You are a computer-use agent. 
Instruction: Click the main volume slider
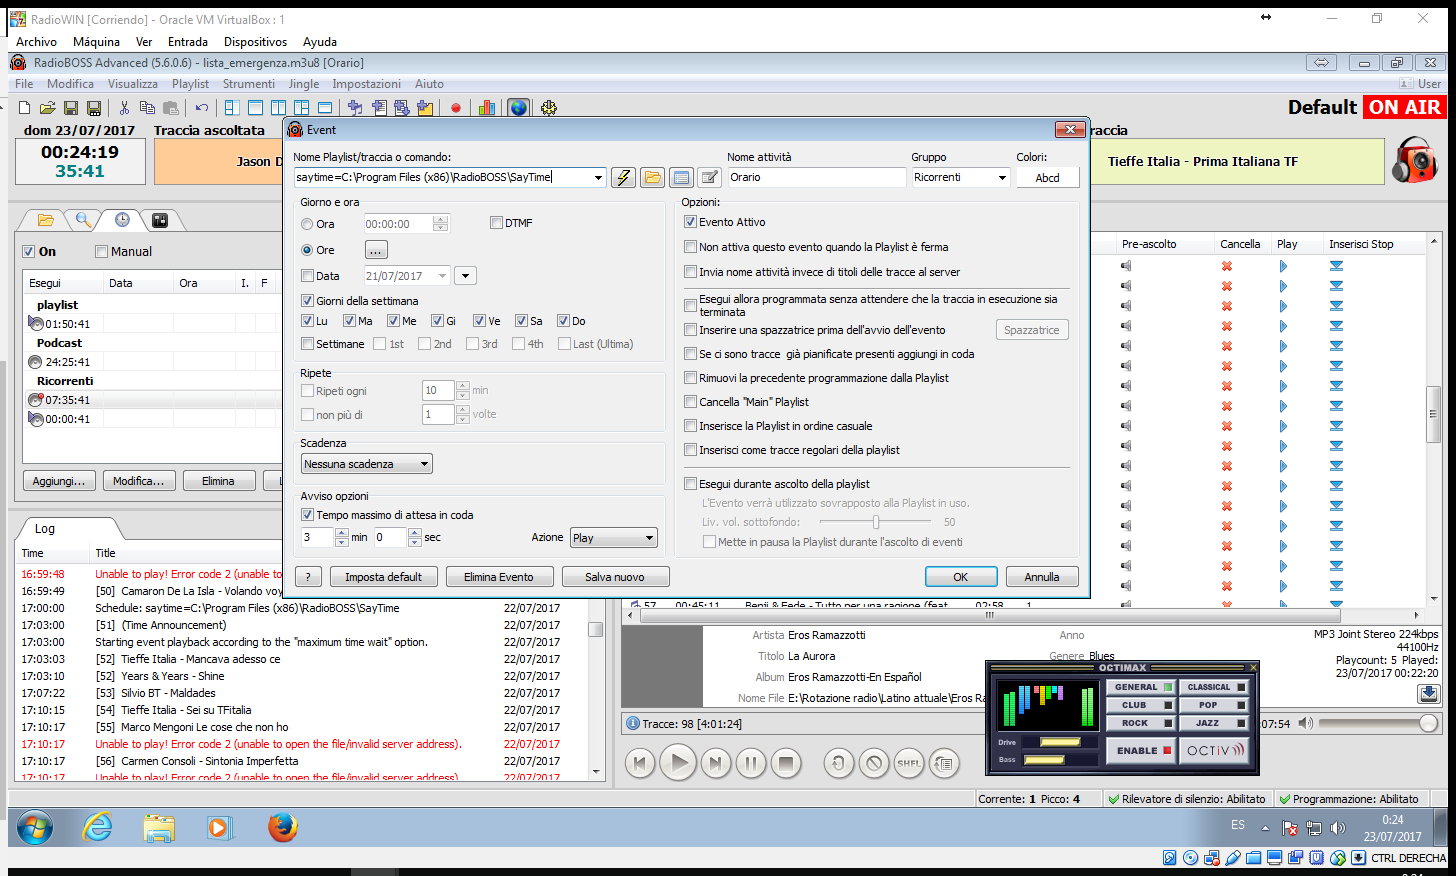pos(1378,723)
